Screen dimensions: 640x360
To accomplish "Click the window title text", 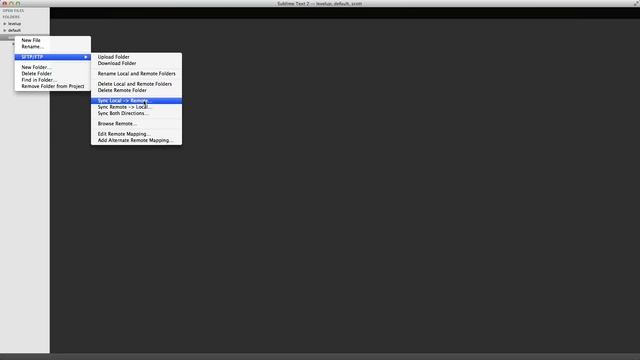I will 320,4.
